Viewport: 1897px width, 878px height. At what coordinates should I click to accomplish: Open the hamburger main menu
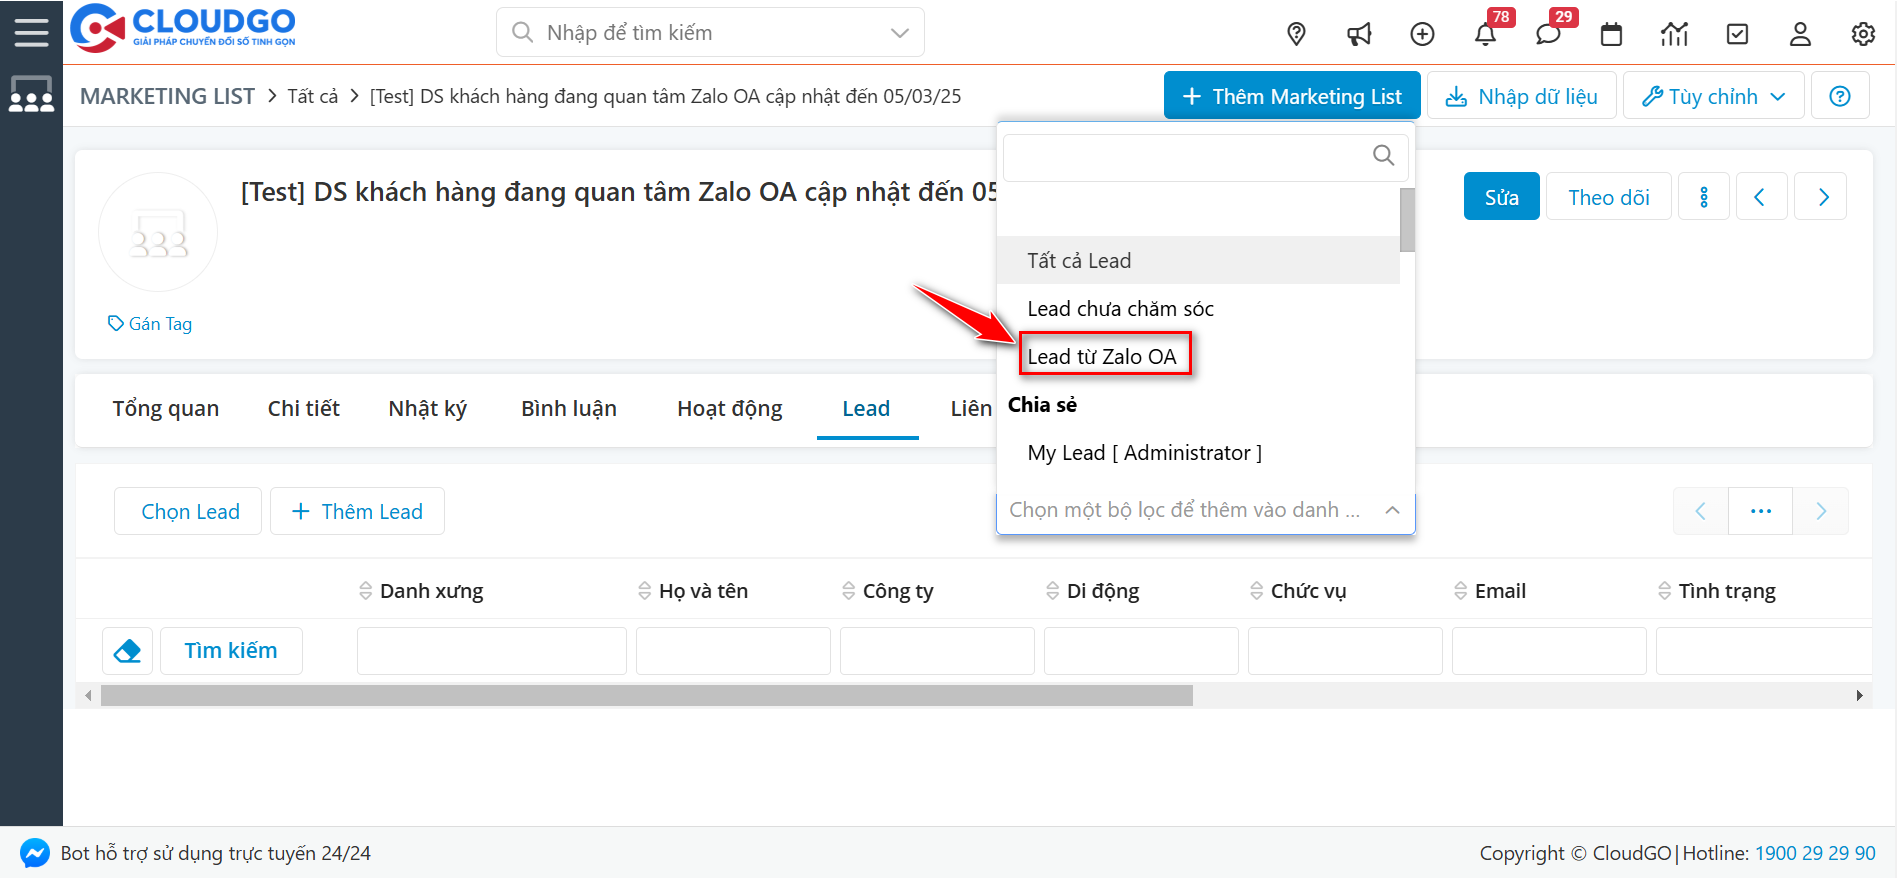click(x=31, y=32)
